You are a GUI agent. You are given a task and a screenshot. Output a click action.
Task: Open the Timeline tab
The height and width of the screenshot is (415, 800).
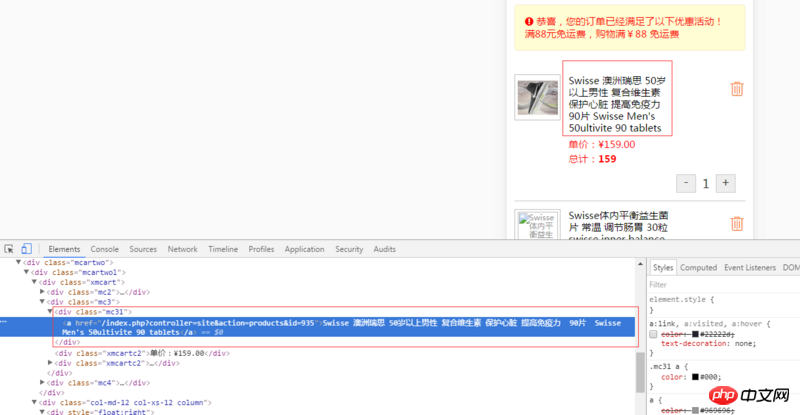(223, 249)
